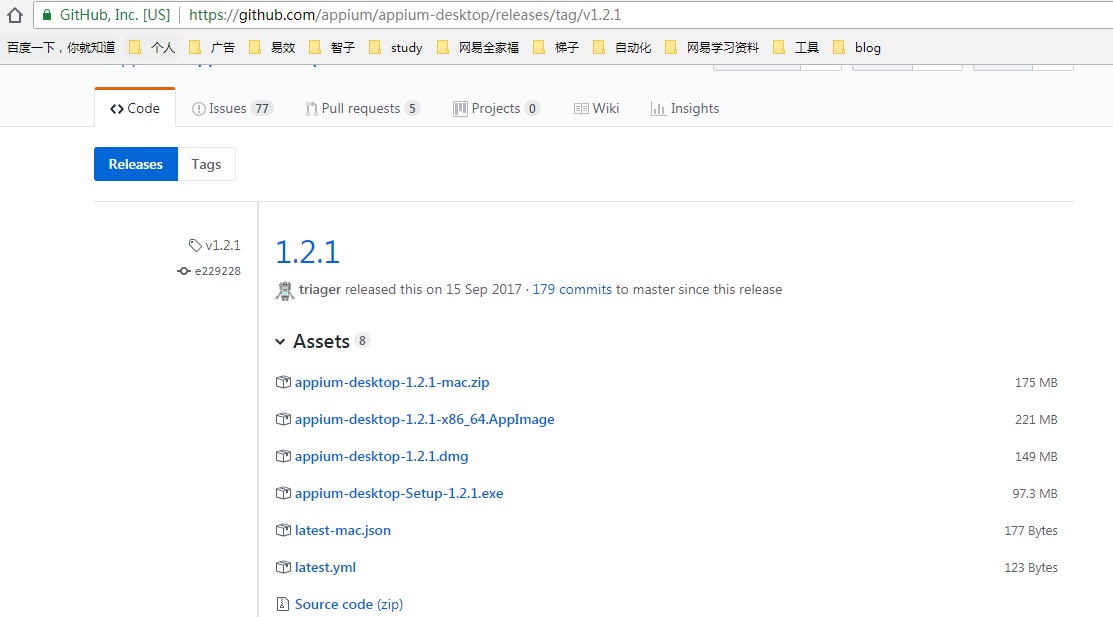
Task: Open the 1.2.1 release title link
Action: pyautogui.click(x=307, y=252)
